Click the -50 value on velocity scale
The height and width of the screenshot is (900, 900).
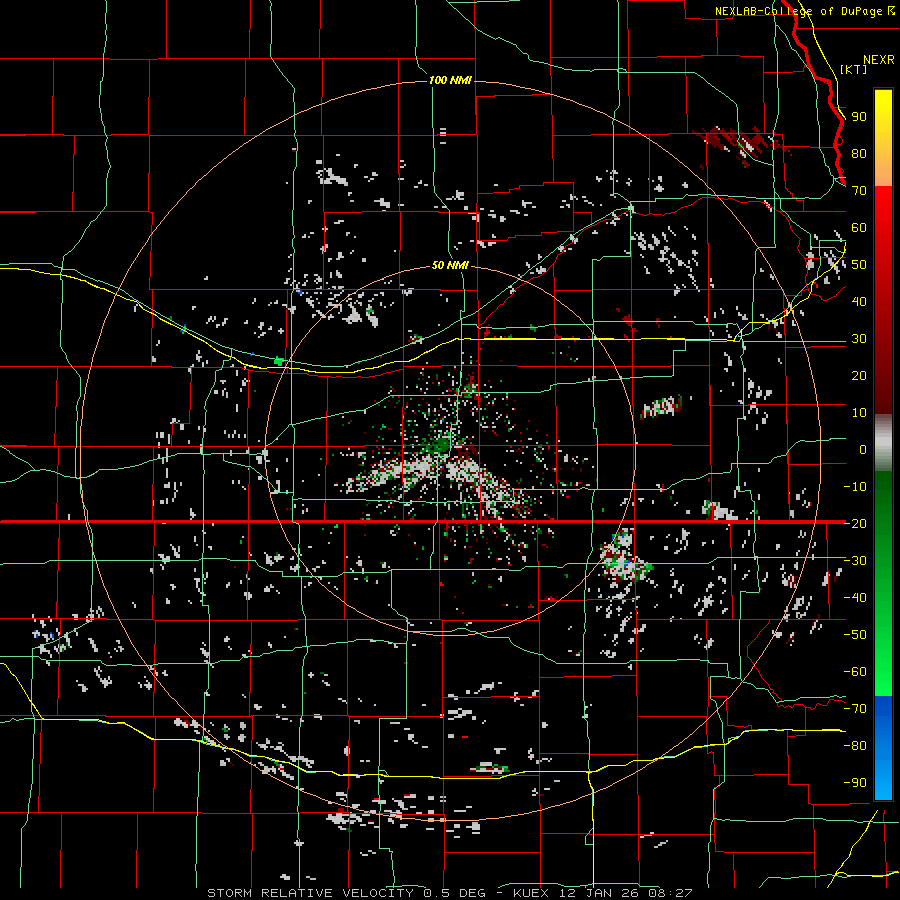click(855, 634)
